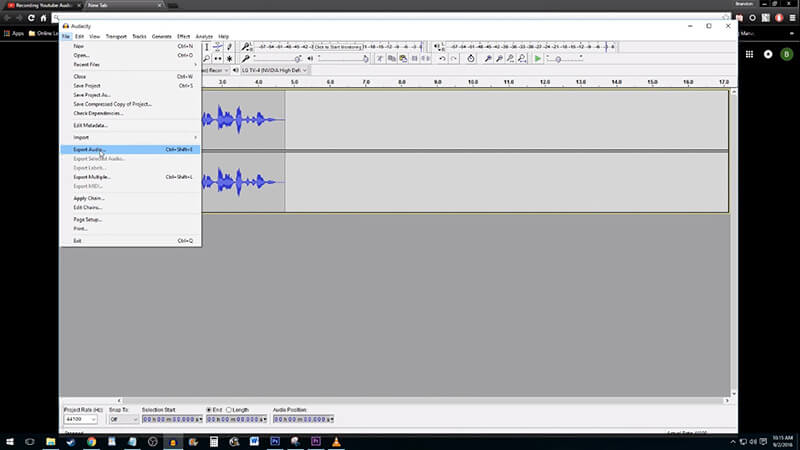The image size is (800, 450).
Task: Click the green Play-at-speed button
Action: click(x=538, y=59)
